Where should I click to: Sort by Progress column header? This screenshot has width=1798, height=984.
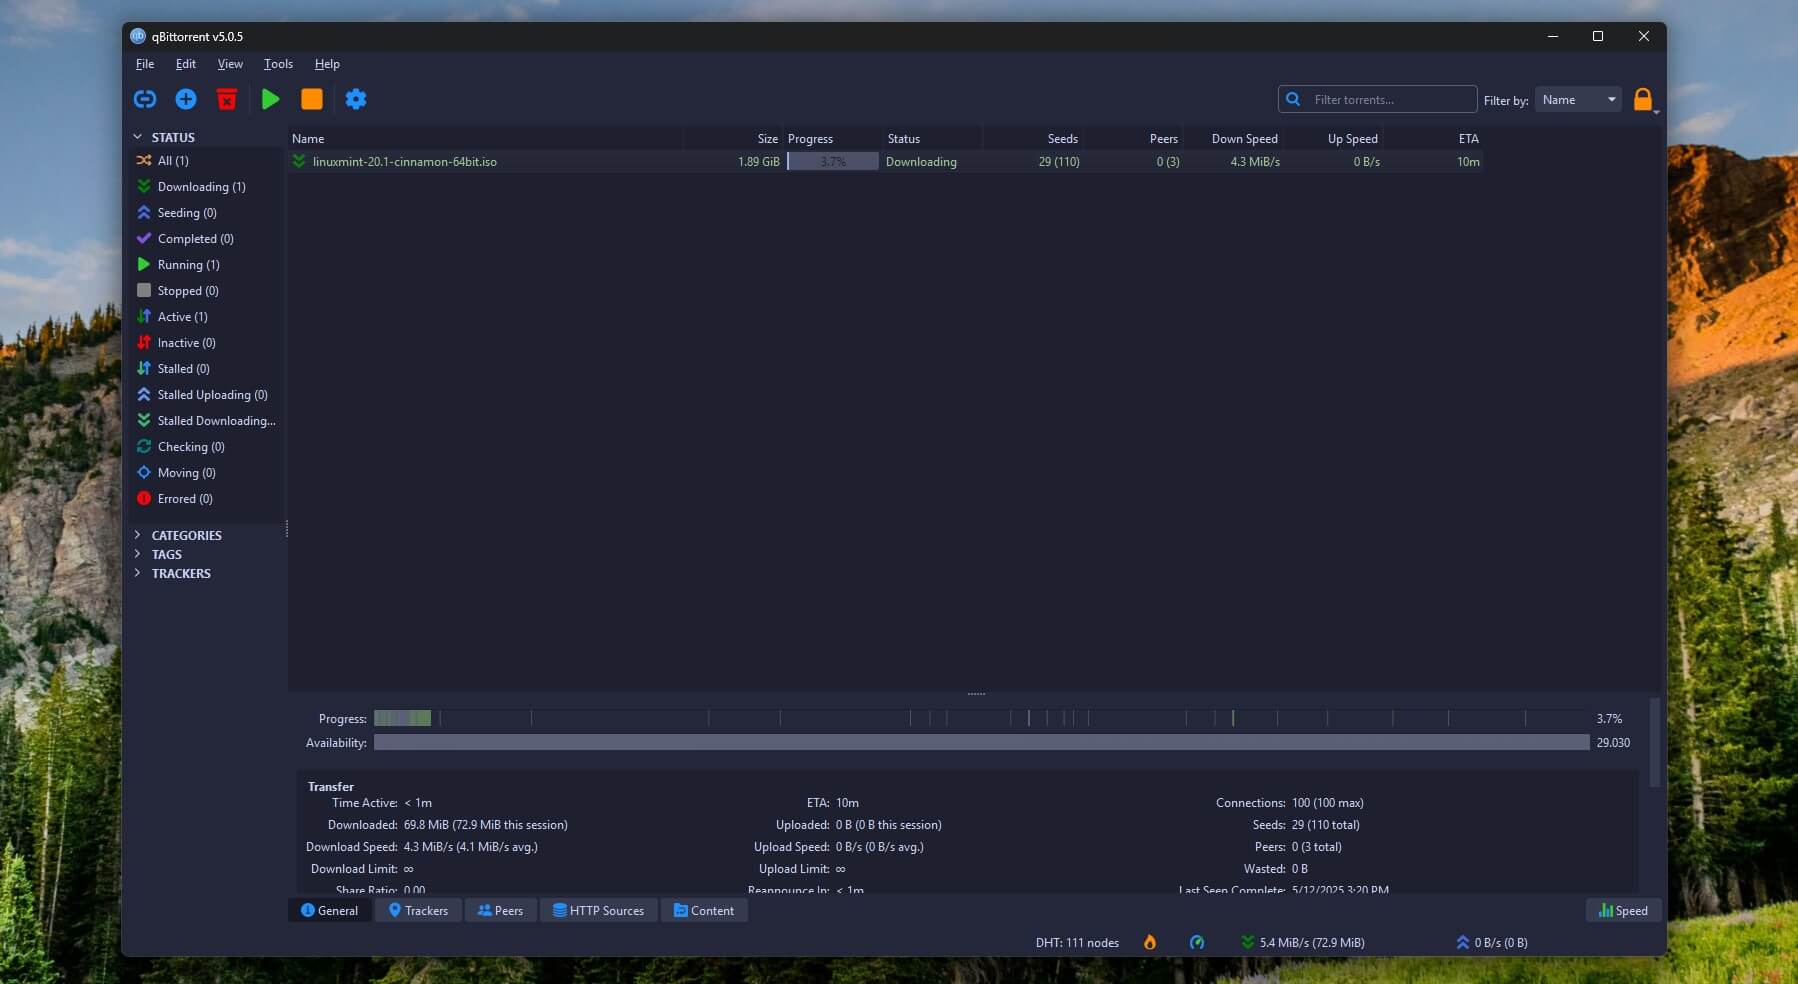832,138
